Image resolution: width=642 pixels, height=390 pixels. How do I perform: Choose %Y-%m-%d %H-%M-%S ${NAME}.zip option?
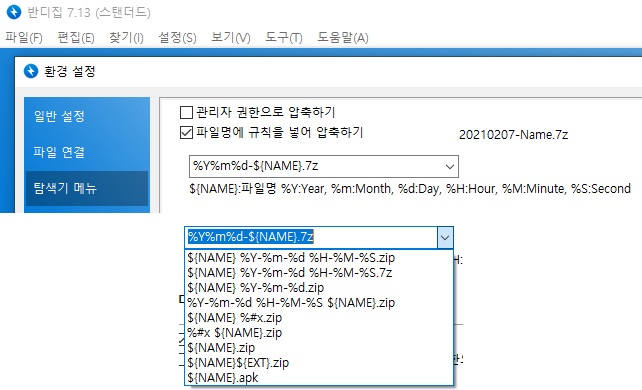point(319,303)
